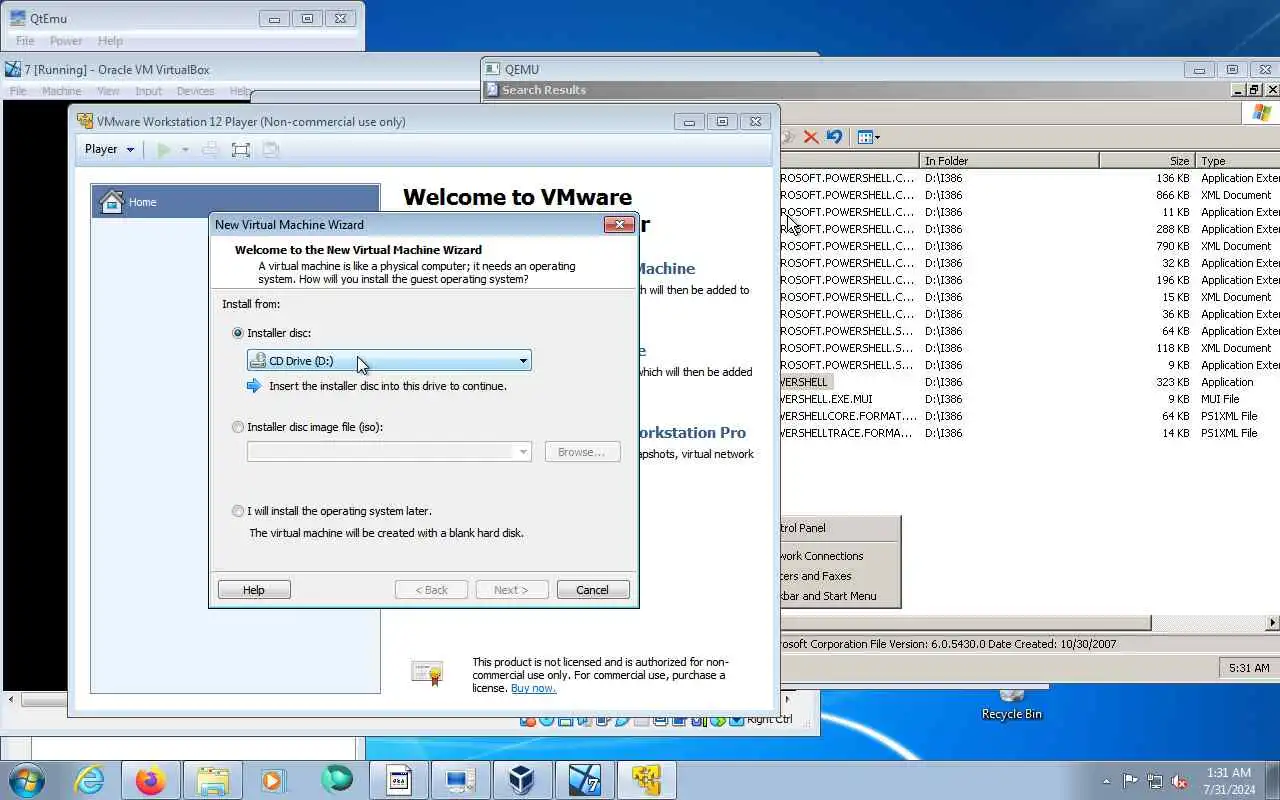Select the WERSHELL.EXE.MUI result row
Image resolution: width=1280 pixels, height=800 pixels.
pos(1029,399)
